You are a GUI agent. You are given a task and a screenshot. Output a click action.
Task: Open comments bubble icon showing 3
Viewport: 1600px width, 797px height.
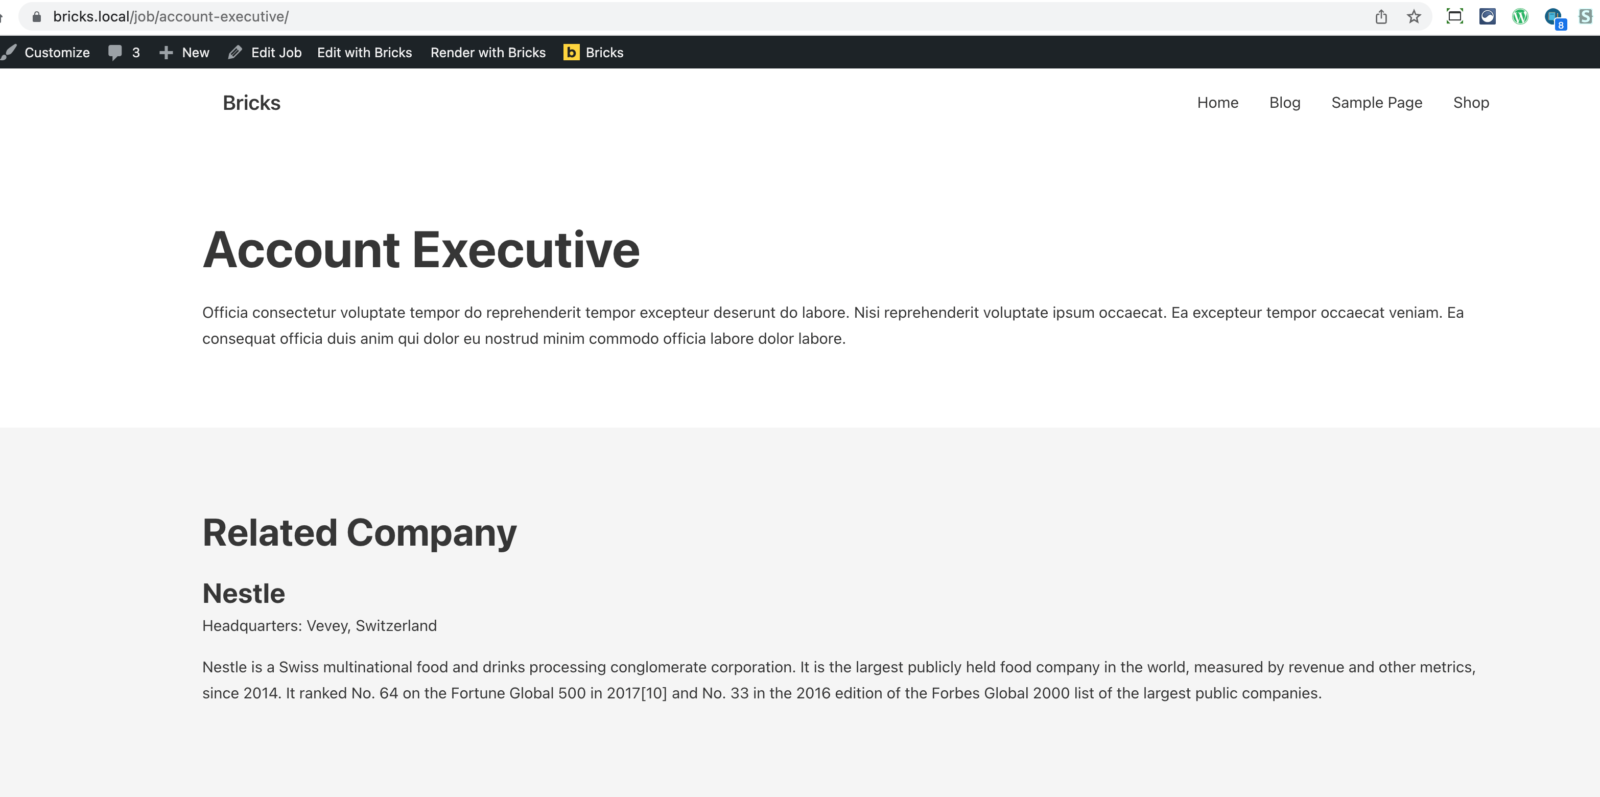click(x=115, y=52)
